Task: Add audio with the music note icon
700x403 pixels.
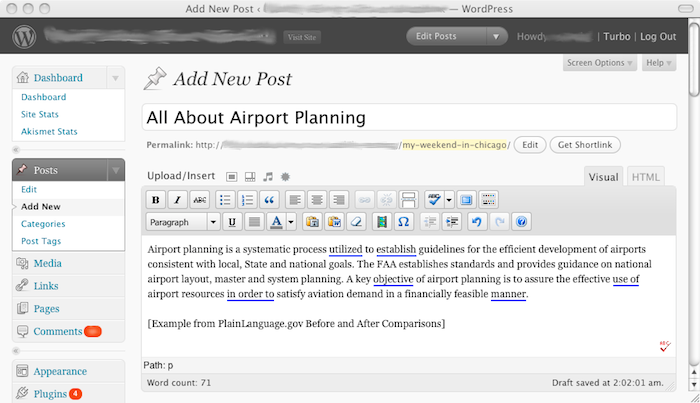Action: [268, 177]
